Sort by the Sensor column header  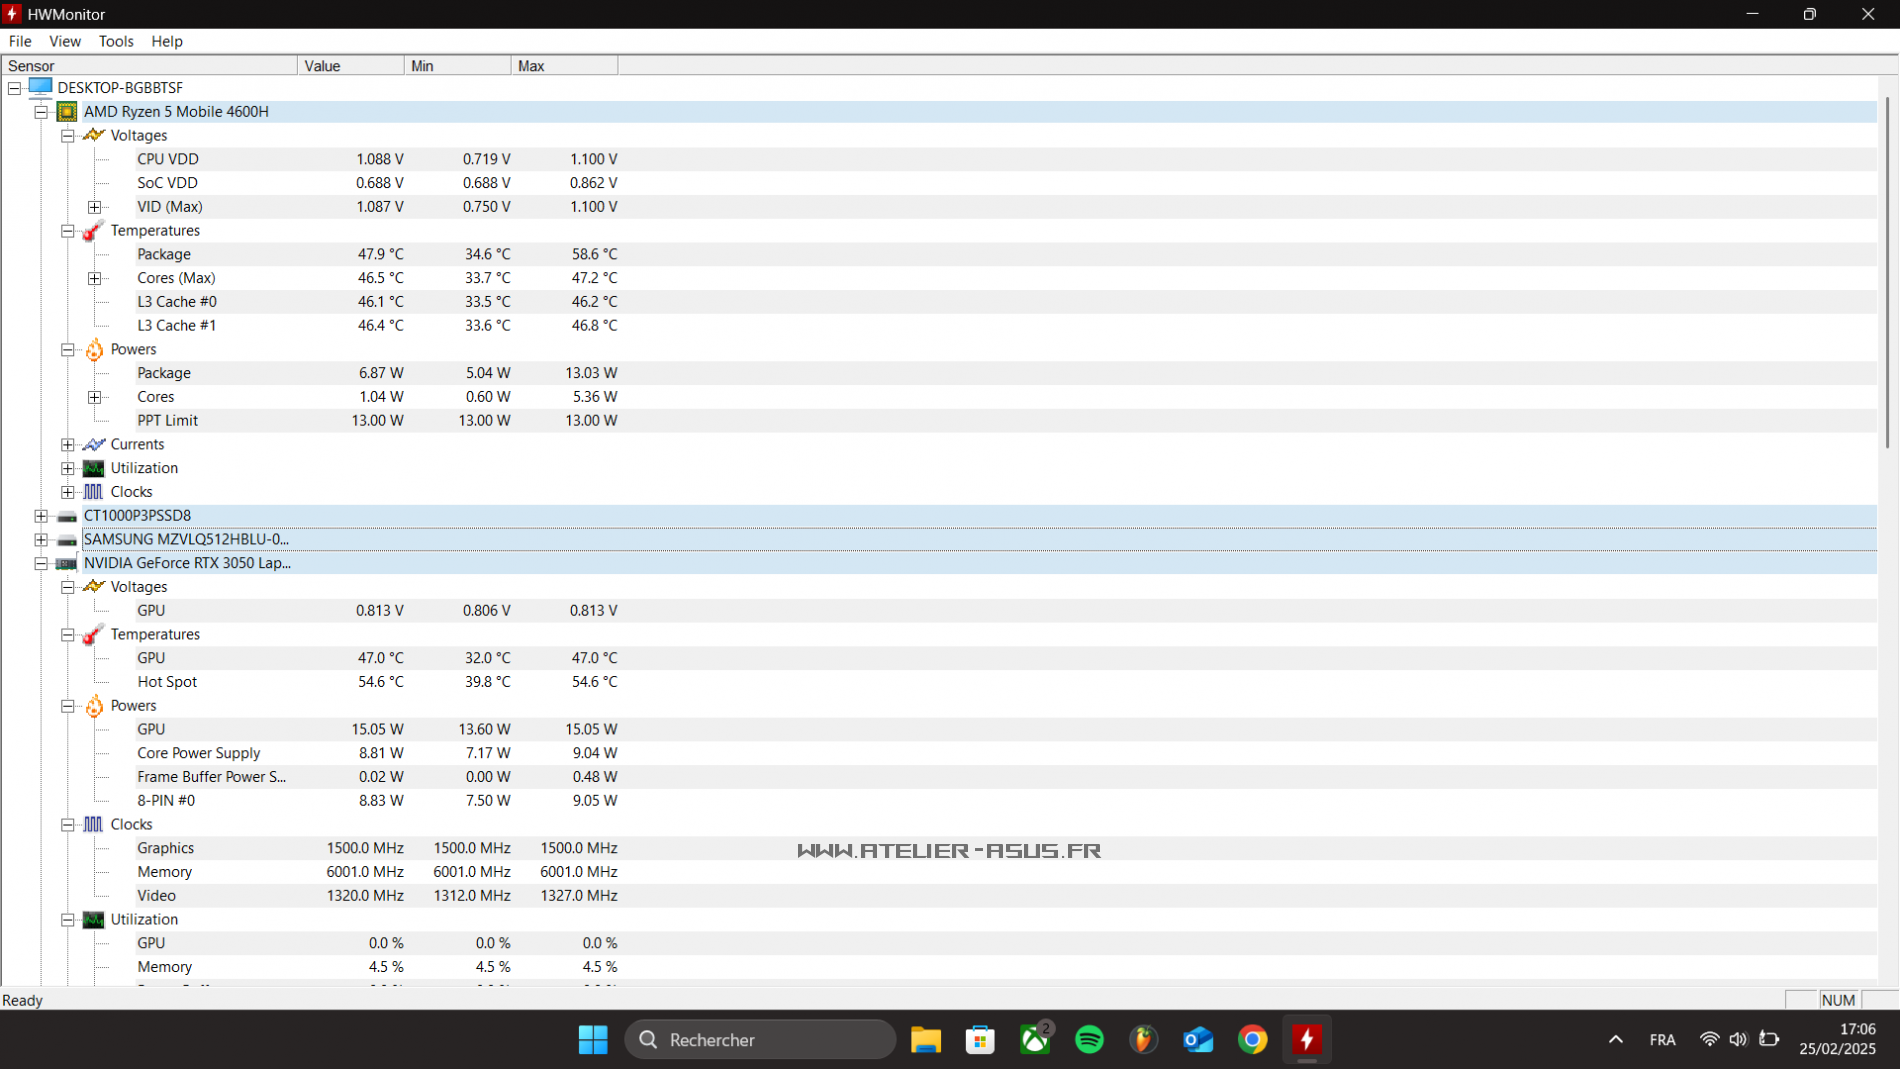tap(150, 66)
